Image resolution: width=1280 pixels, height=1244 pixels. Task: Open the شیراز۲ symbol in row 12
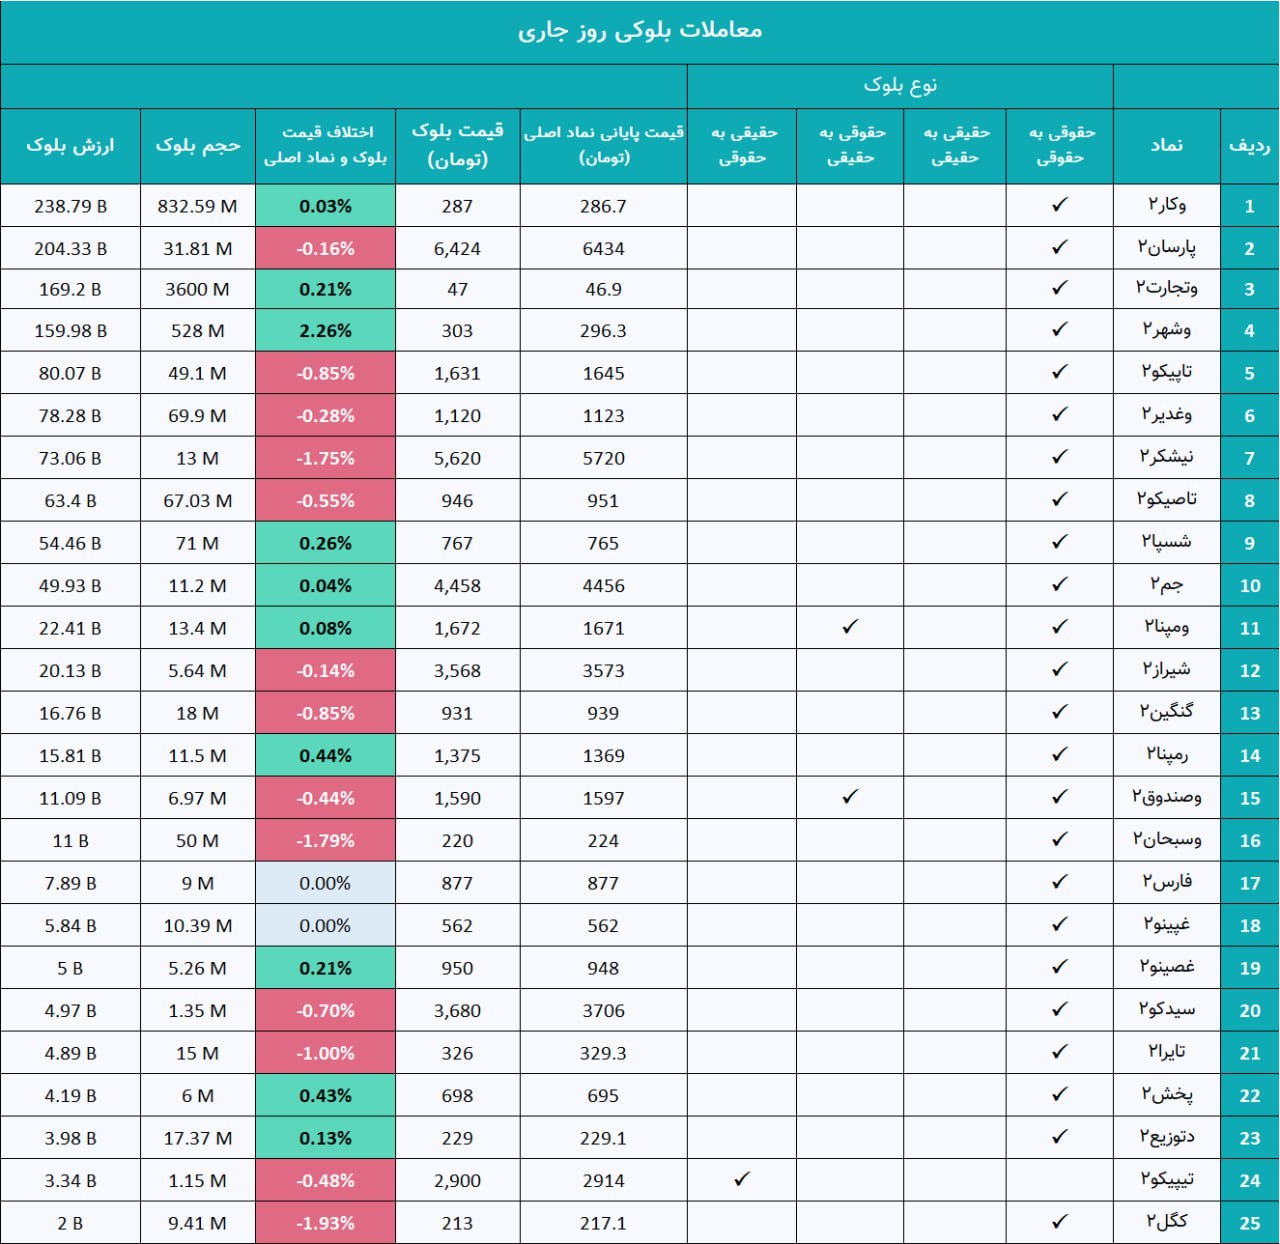1166,670
